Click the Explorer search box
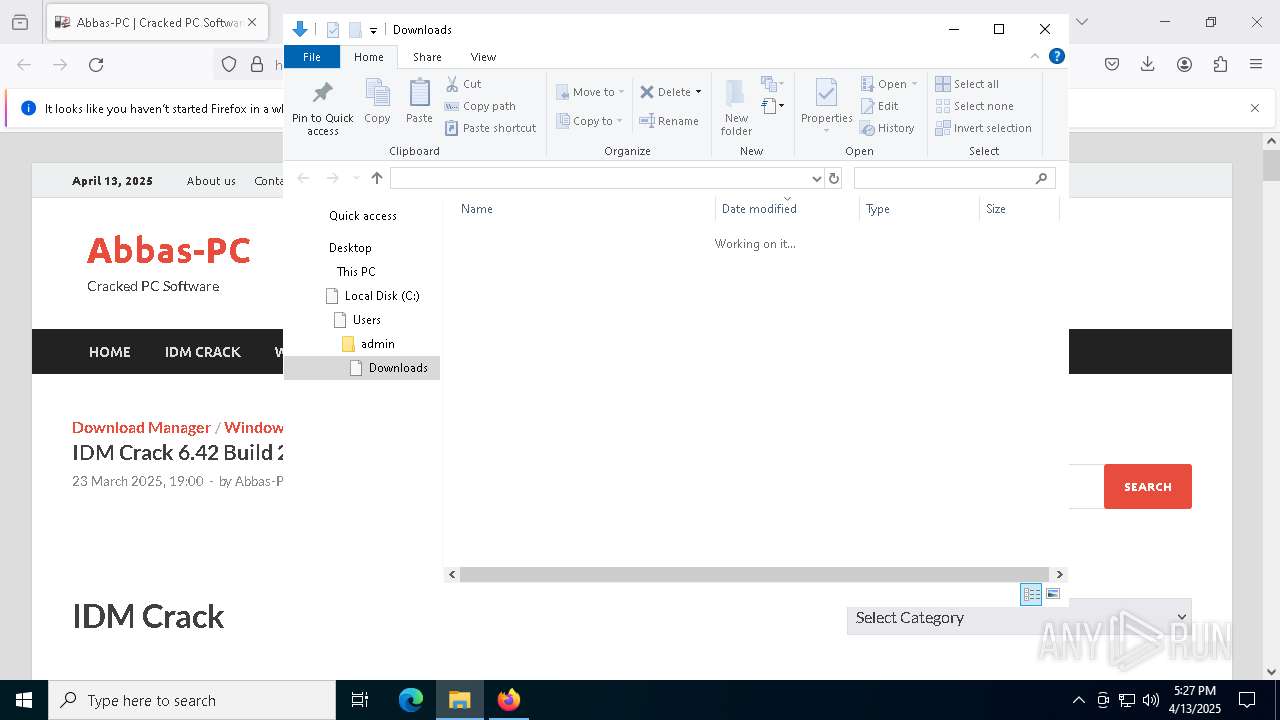The width and height of the screenshot is (1280, 720). 954,178
